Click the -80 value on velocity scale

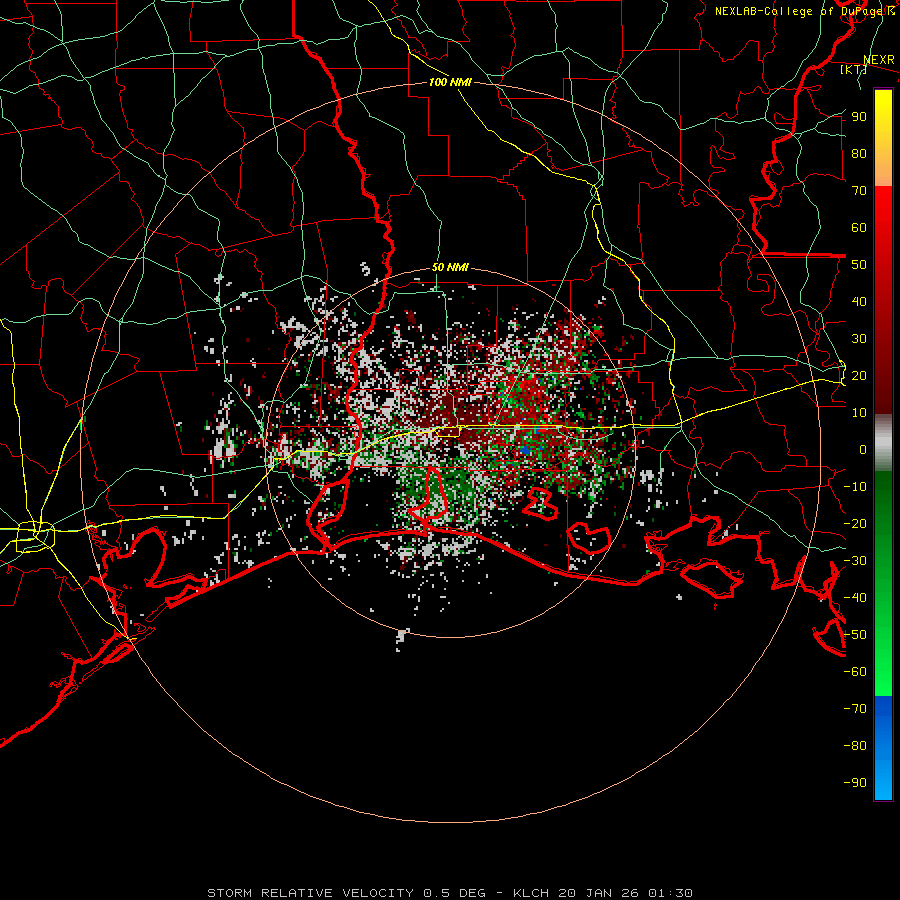(x=855, y=746)
